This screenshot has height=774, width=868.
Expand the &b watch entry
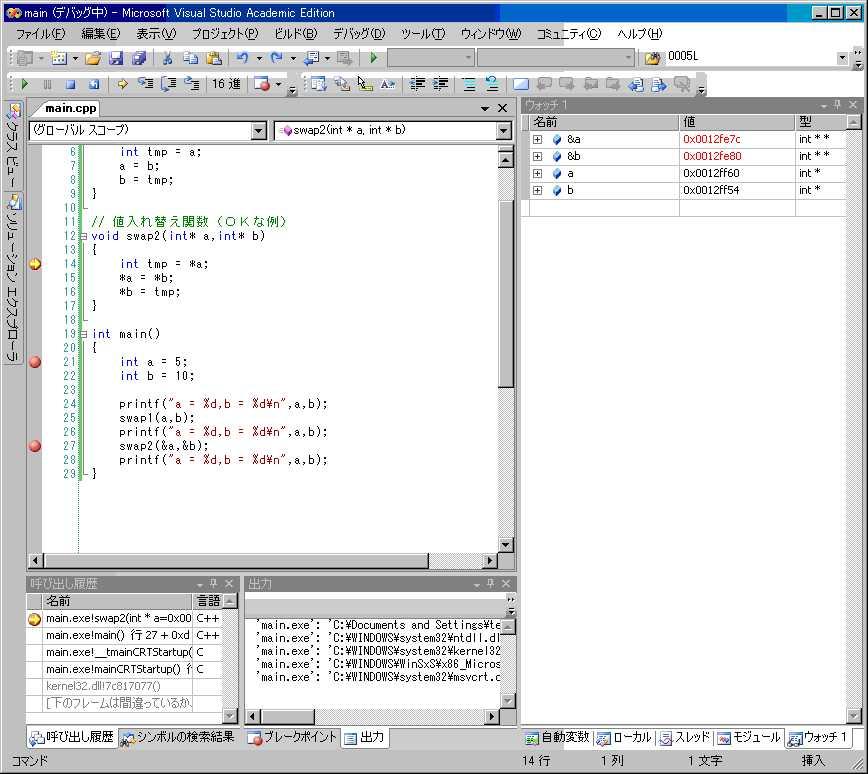538,157
